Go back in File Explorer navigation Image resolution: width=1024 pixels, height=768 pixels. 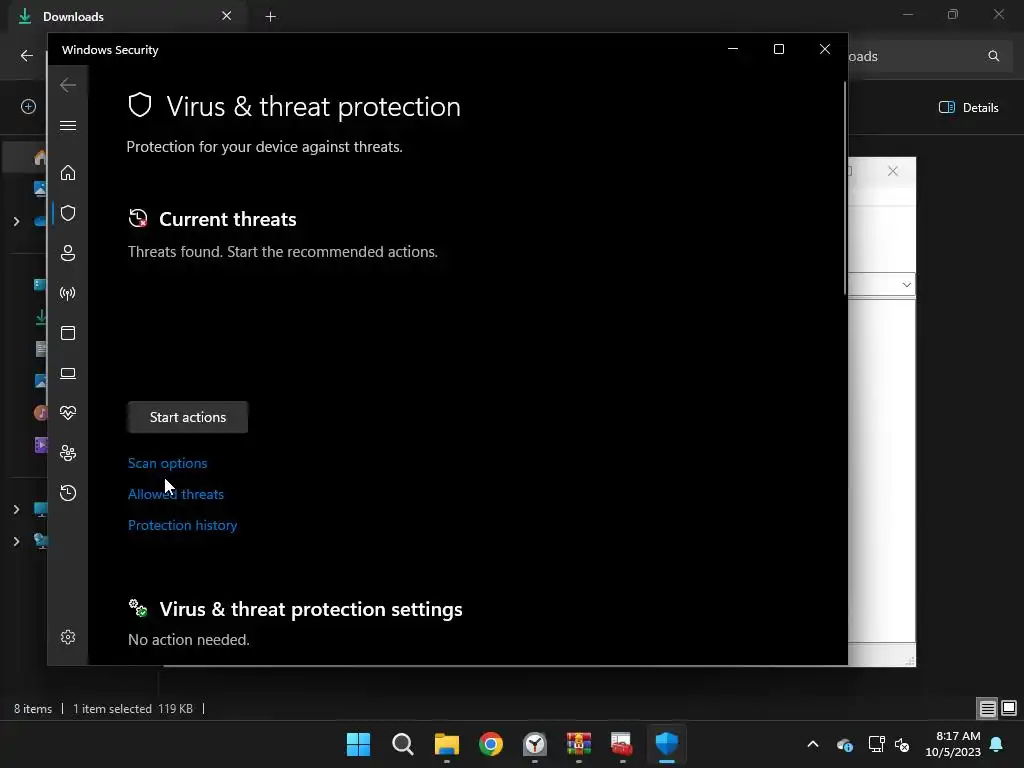pos(27,56)
